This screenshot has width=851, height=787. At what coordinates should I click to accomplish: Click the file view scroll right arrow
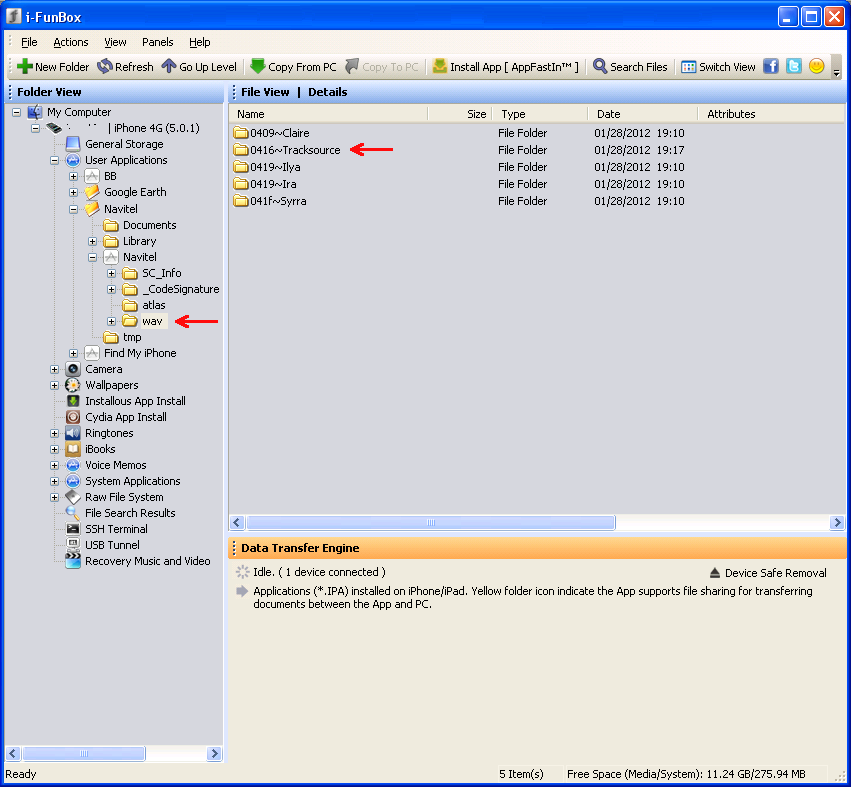point(837,523)
